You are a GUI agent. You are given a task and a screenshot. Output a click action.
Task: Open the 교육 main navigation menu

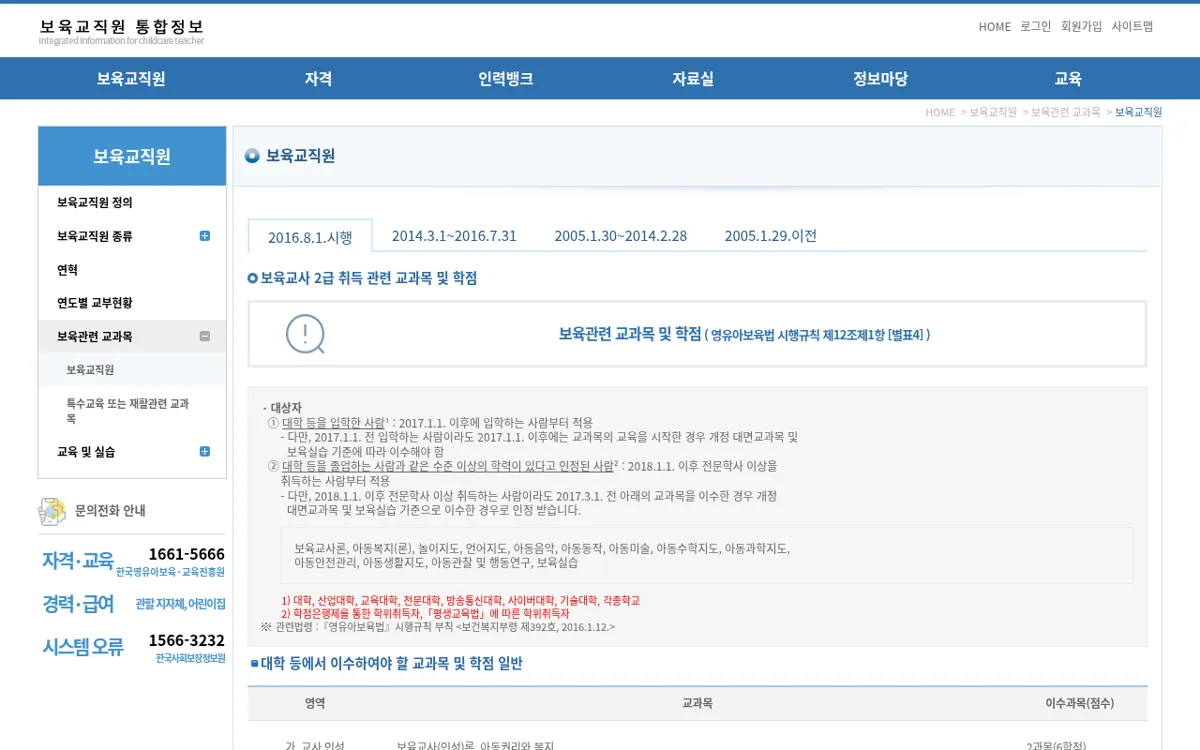[x=1068, y=79]
